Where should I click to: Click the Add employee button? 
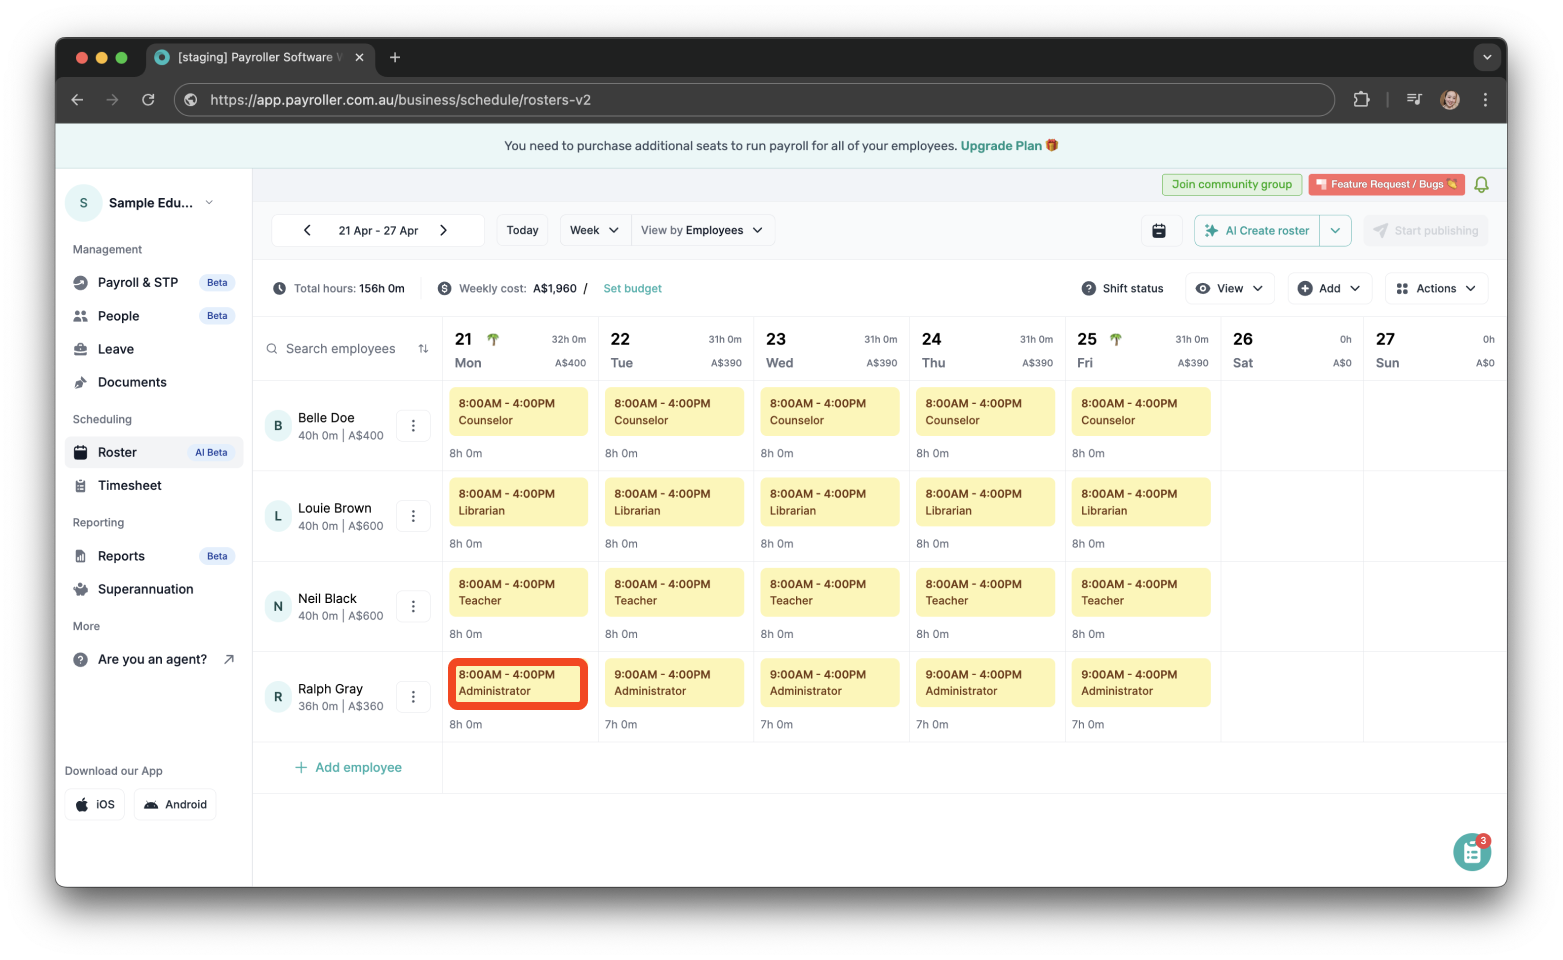[x=348, y=767]
